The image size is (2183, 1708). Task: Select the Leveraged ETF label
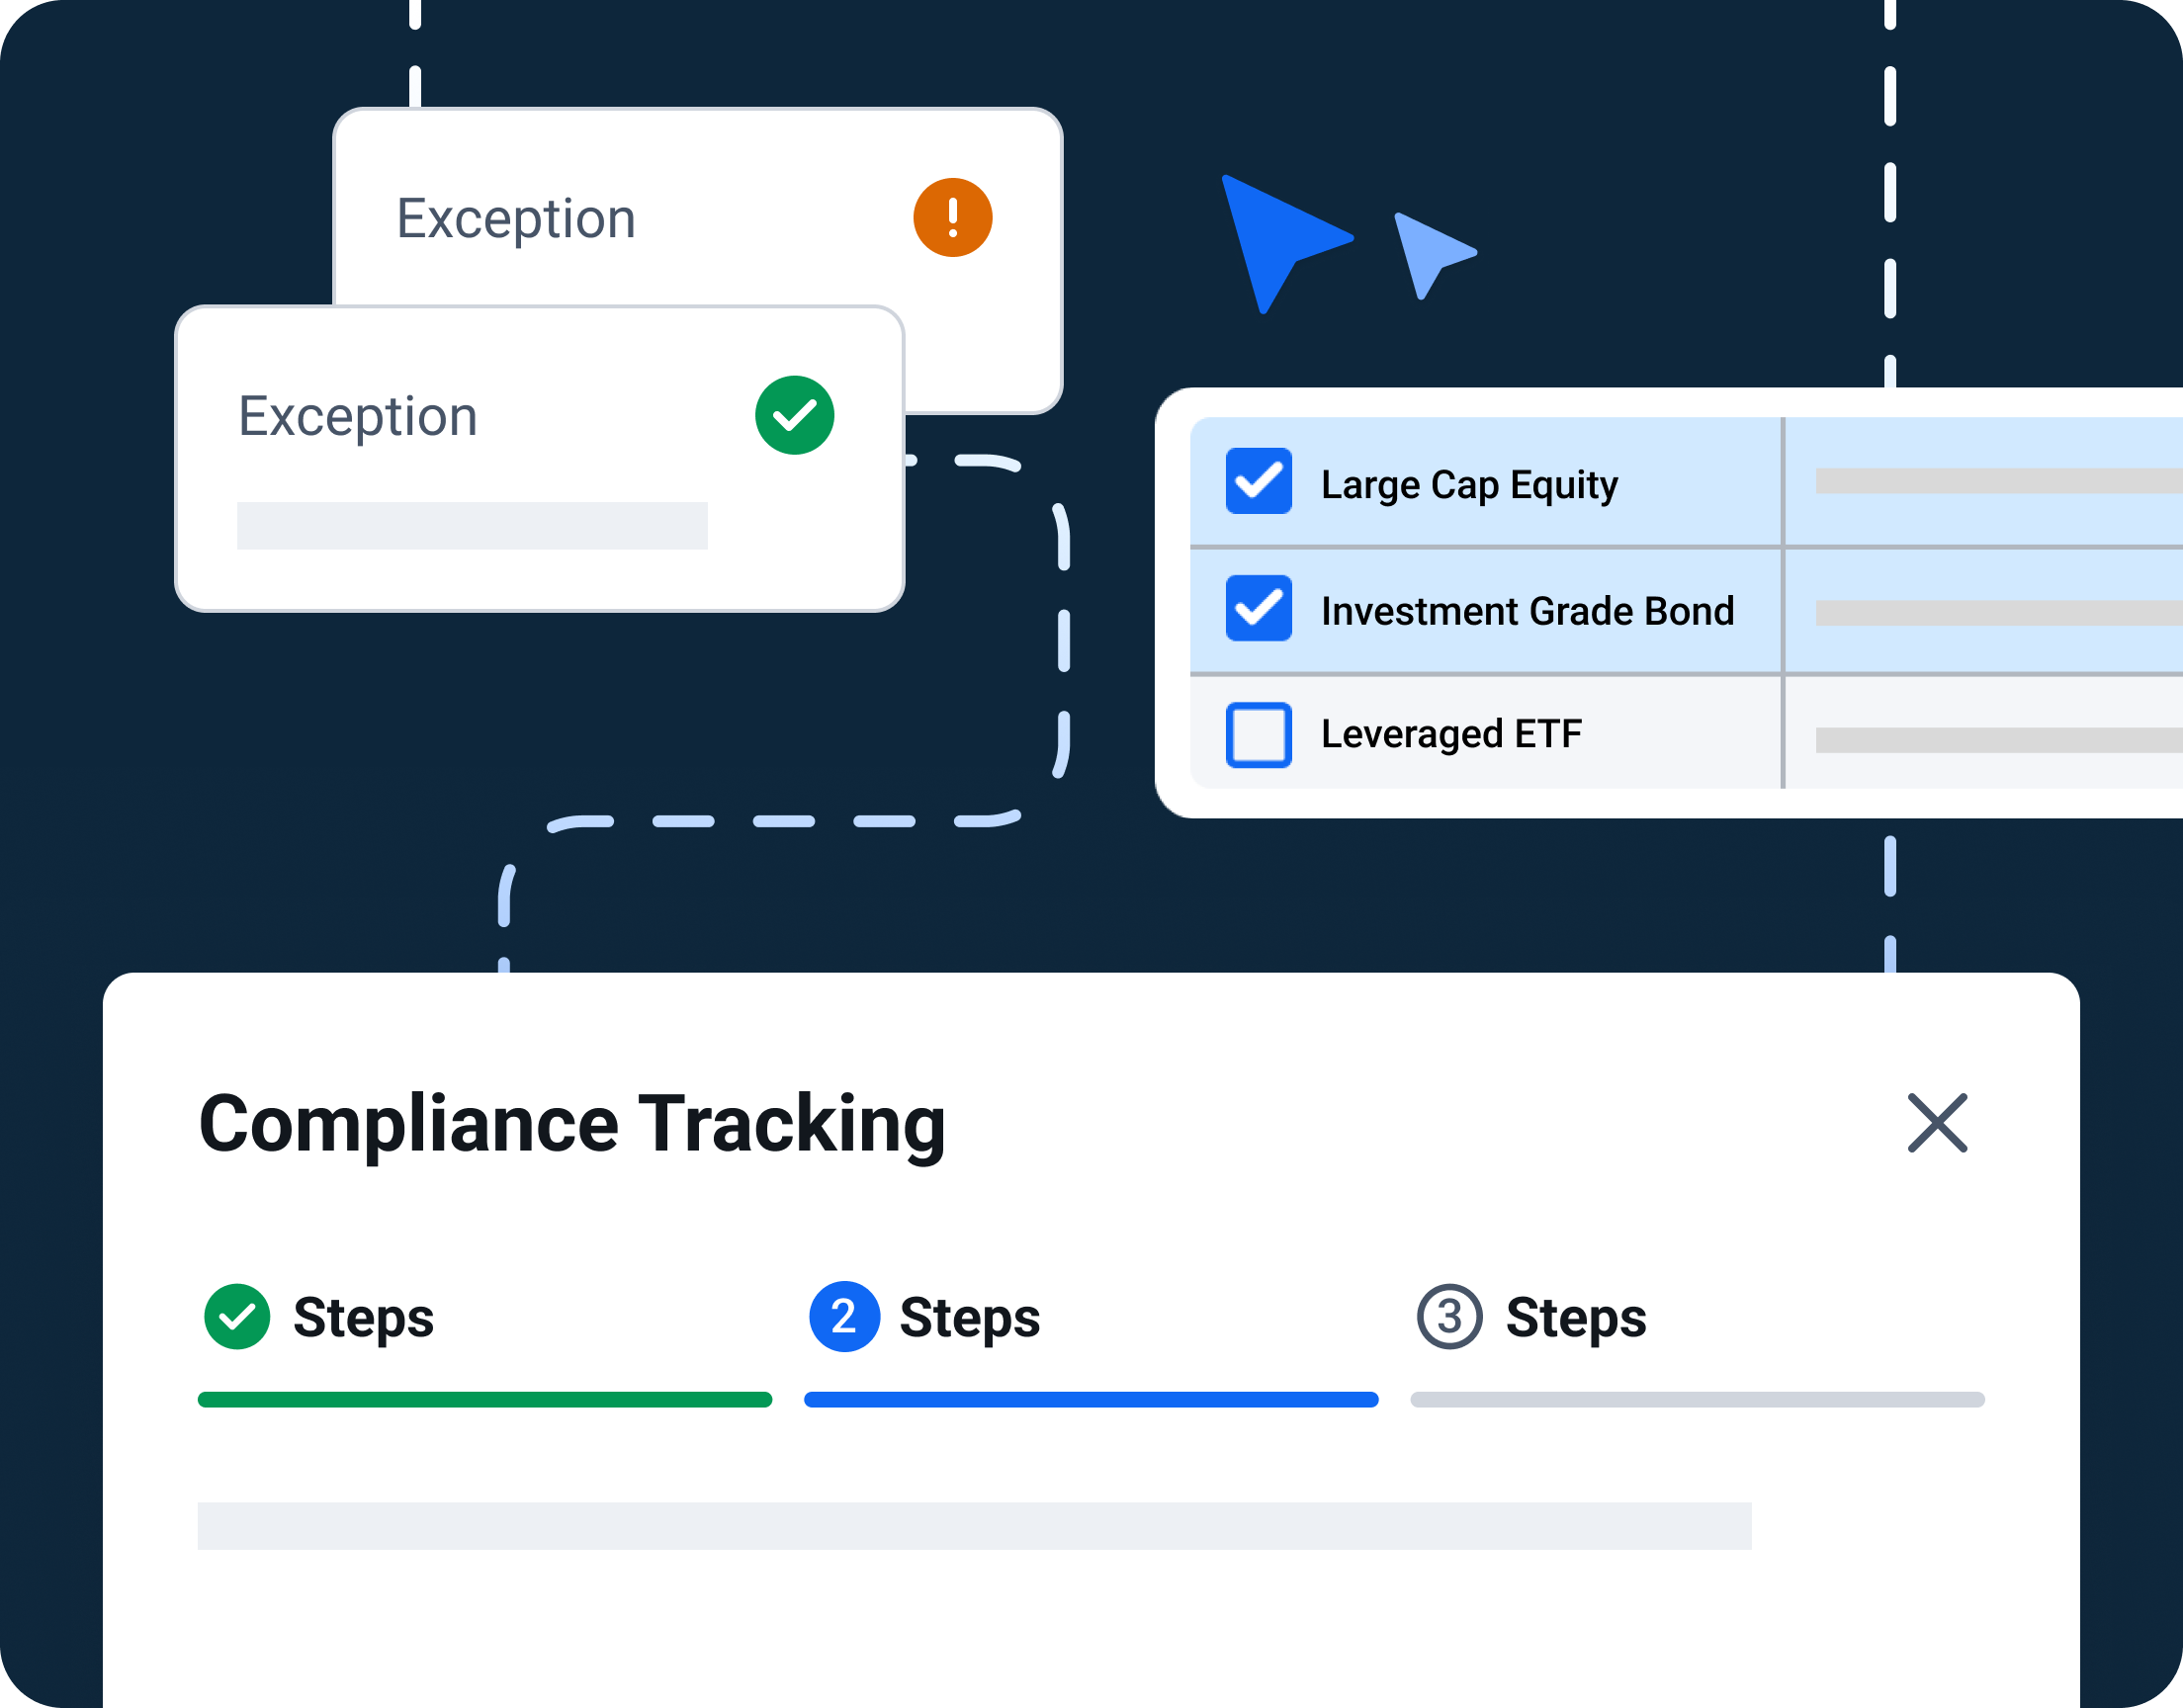click(1451, 734)
